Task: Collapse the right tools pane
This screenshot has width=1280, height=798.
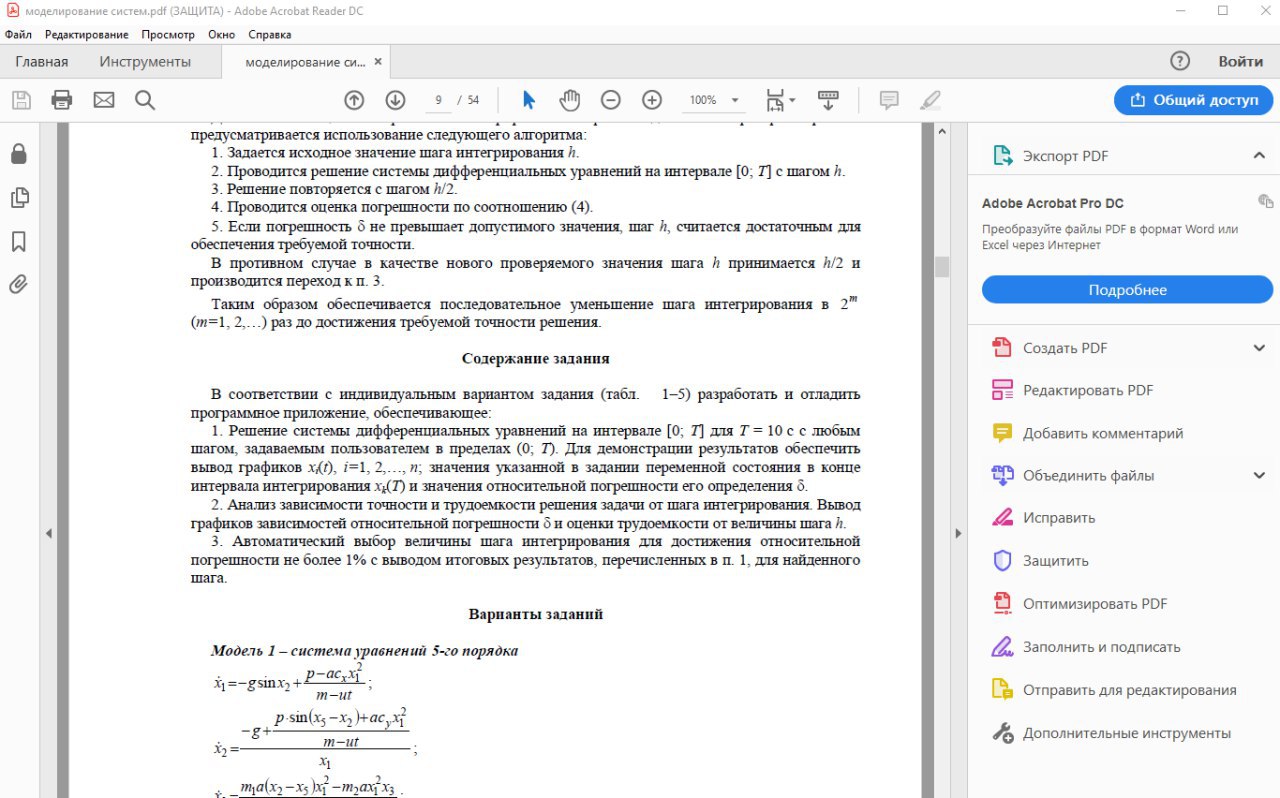Action: click(x=958, y=534)
